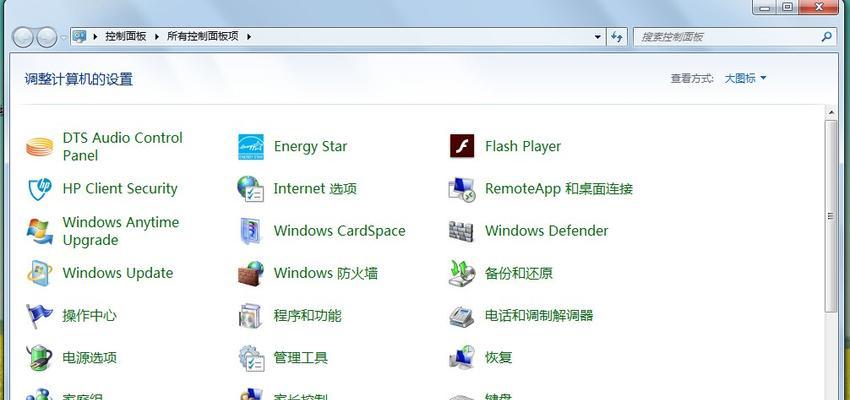Open the Windows 防火墙 icon

(250, 273)
